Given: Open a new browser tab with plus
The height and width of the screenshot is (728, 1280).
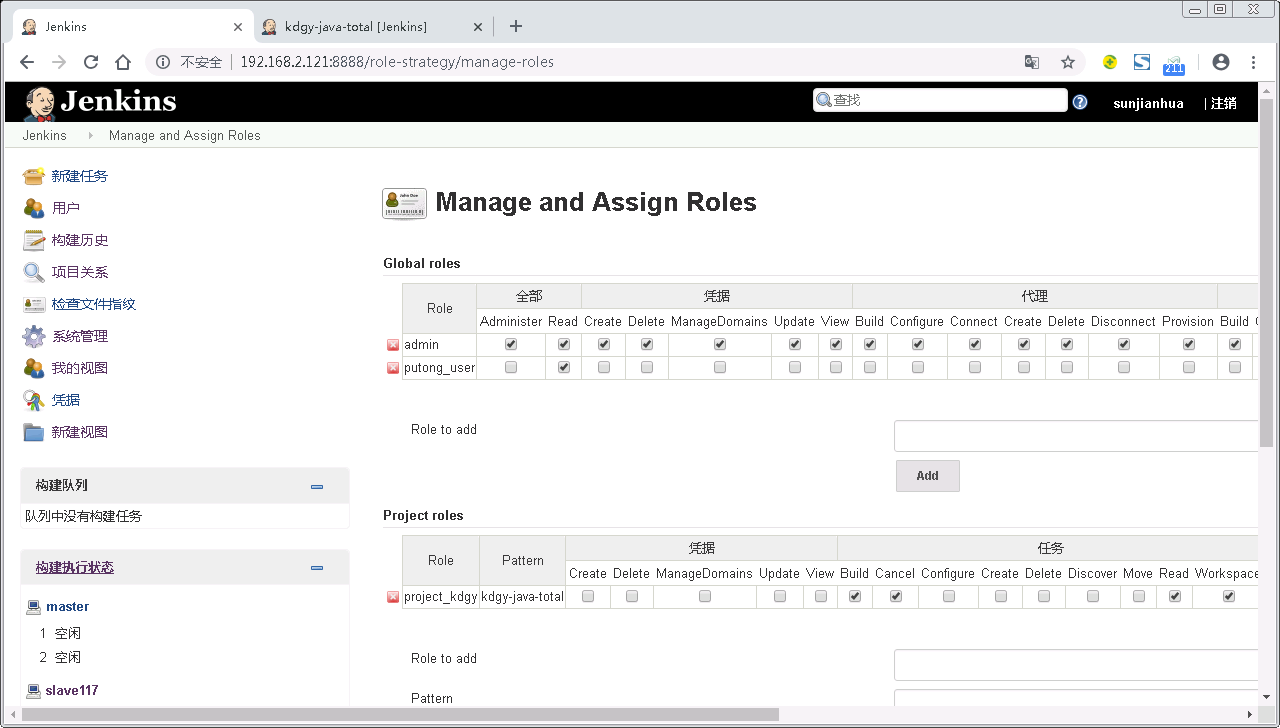Looking at the screenshot, I should 516,26.
